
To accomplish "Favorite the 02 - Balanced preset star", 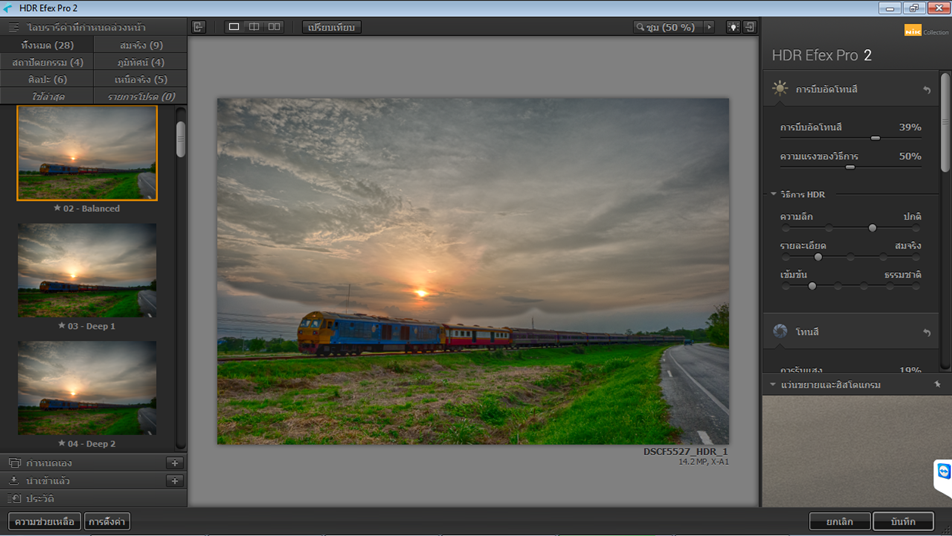I will [57, 208].
